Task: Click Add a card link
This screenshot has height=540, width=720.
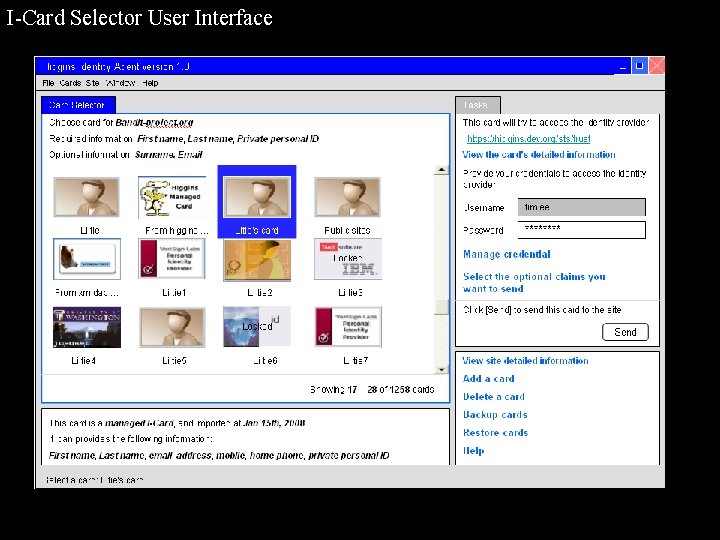Action: [489, 379]
